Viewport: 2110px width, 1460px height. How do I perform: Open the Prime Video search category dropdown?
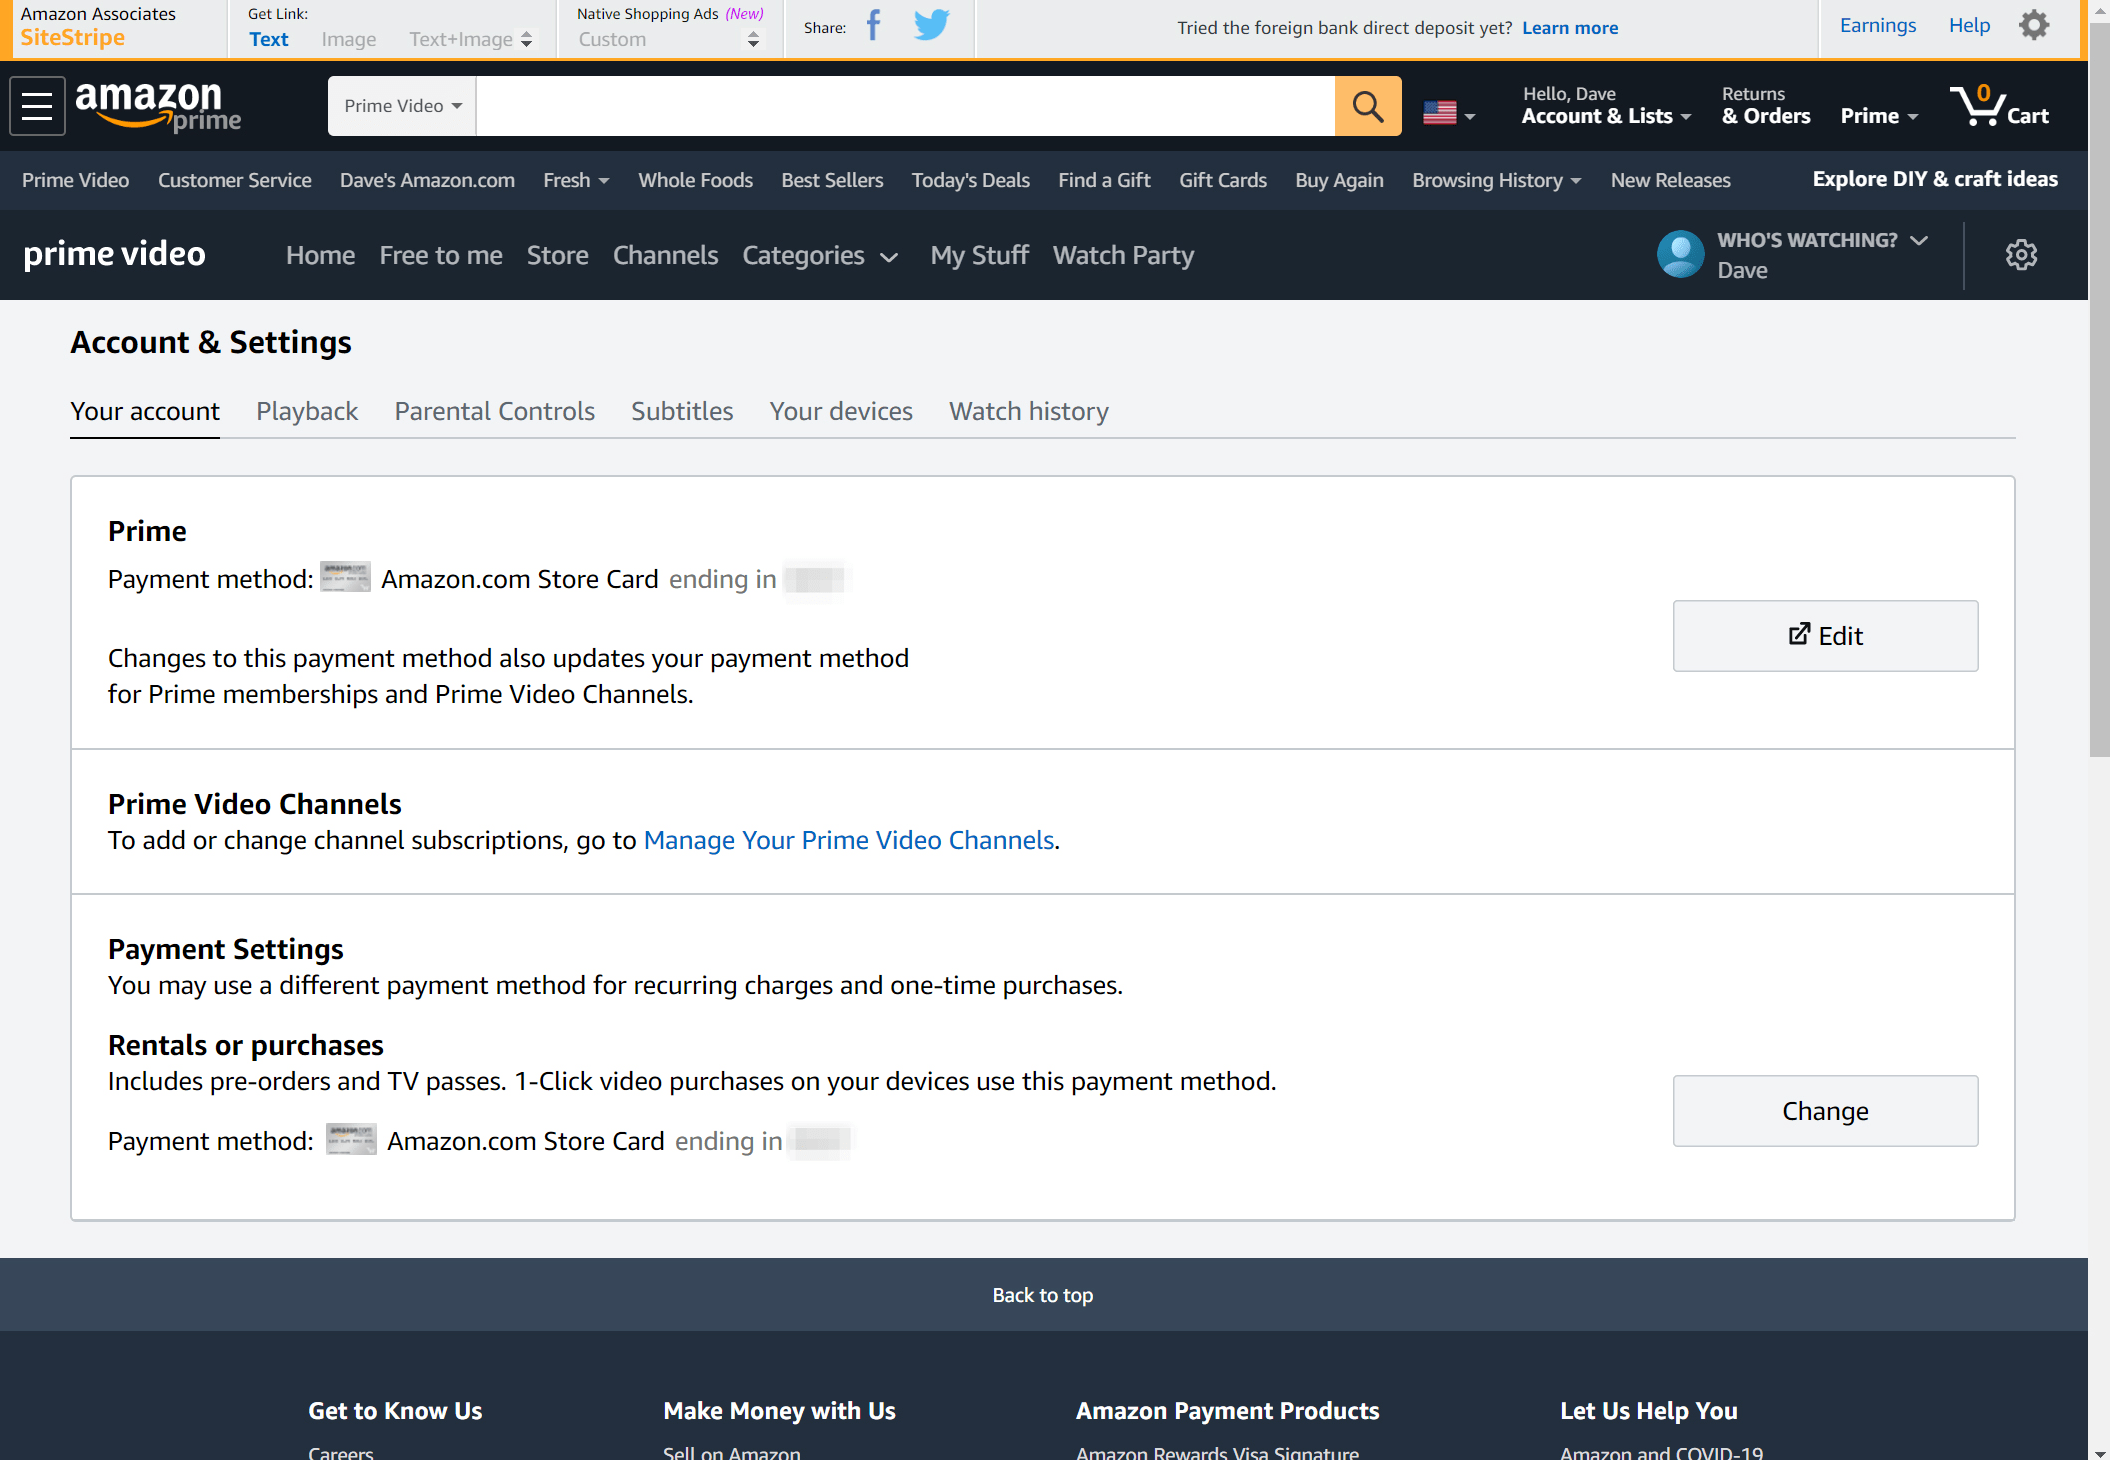pyautogui.click(x=402, y=106)
